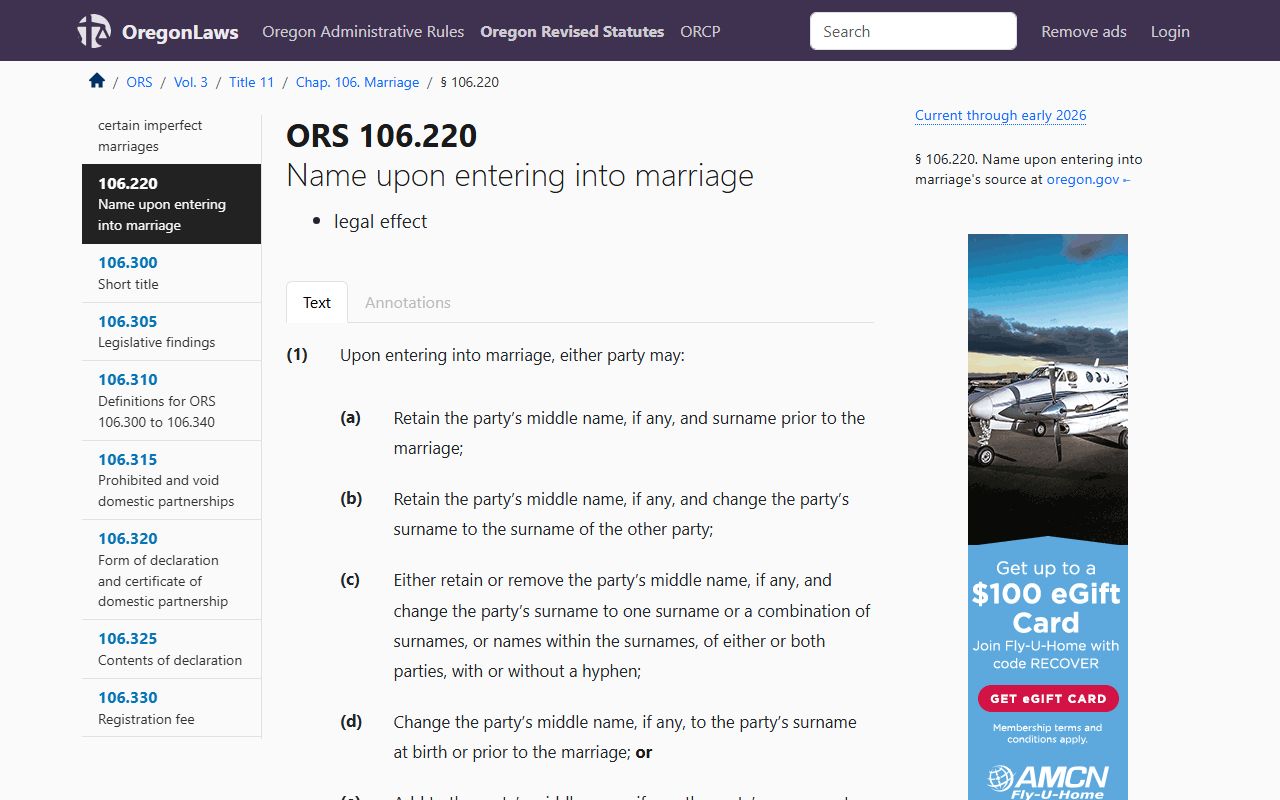The height and width of the screenshot is (800, 1280).
Task: Open ORCP in top navigation
Action: tap(700, 31)
